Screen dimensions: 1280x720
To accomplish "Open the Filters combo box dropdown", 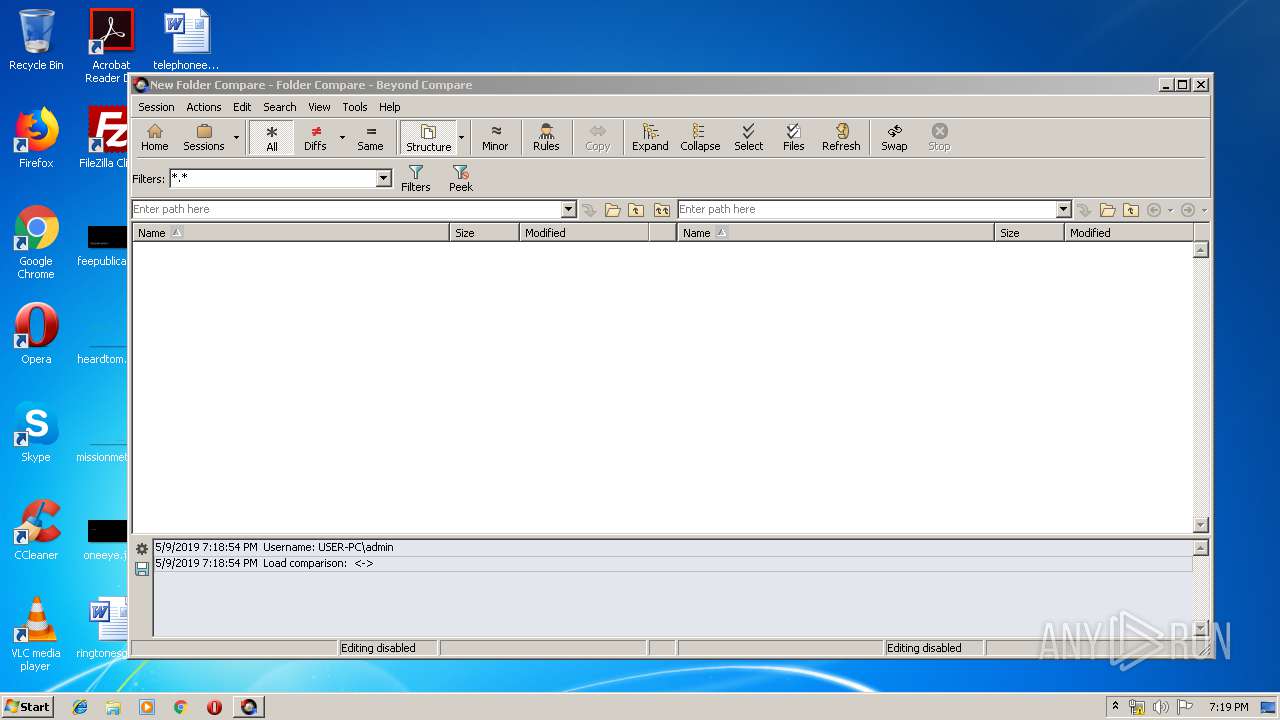I will tap(383, 178).
